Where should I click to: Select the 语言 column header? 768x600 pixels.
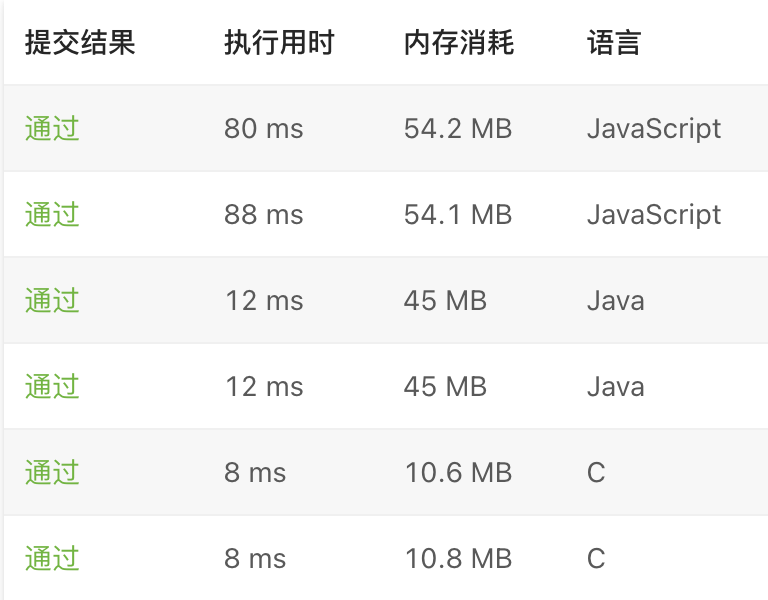pyautogui.click(x=614, y=43)
